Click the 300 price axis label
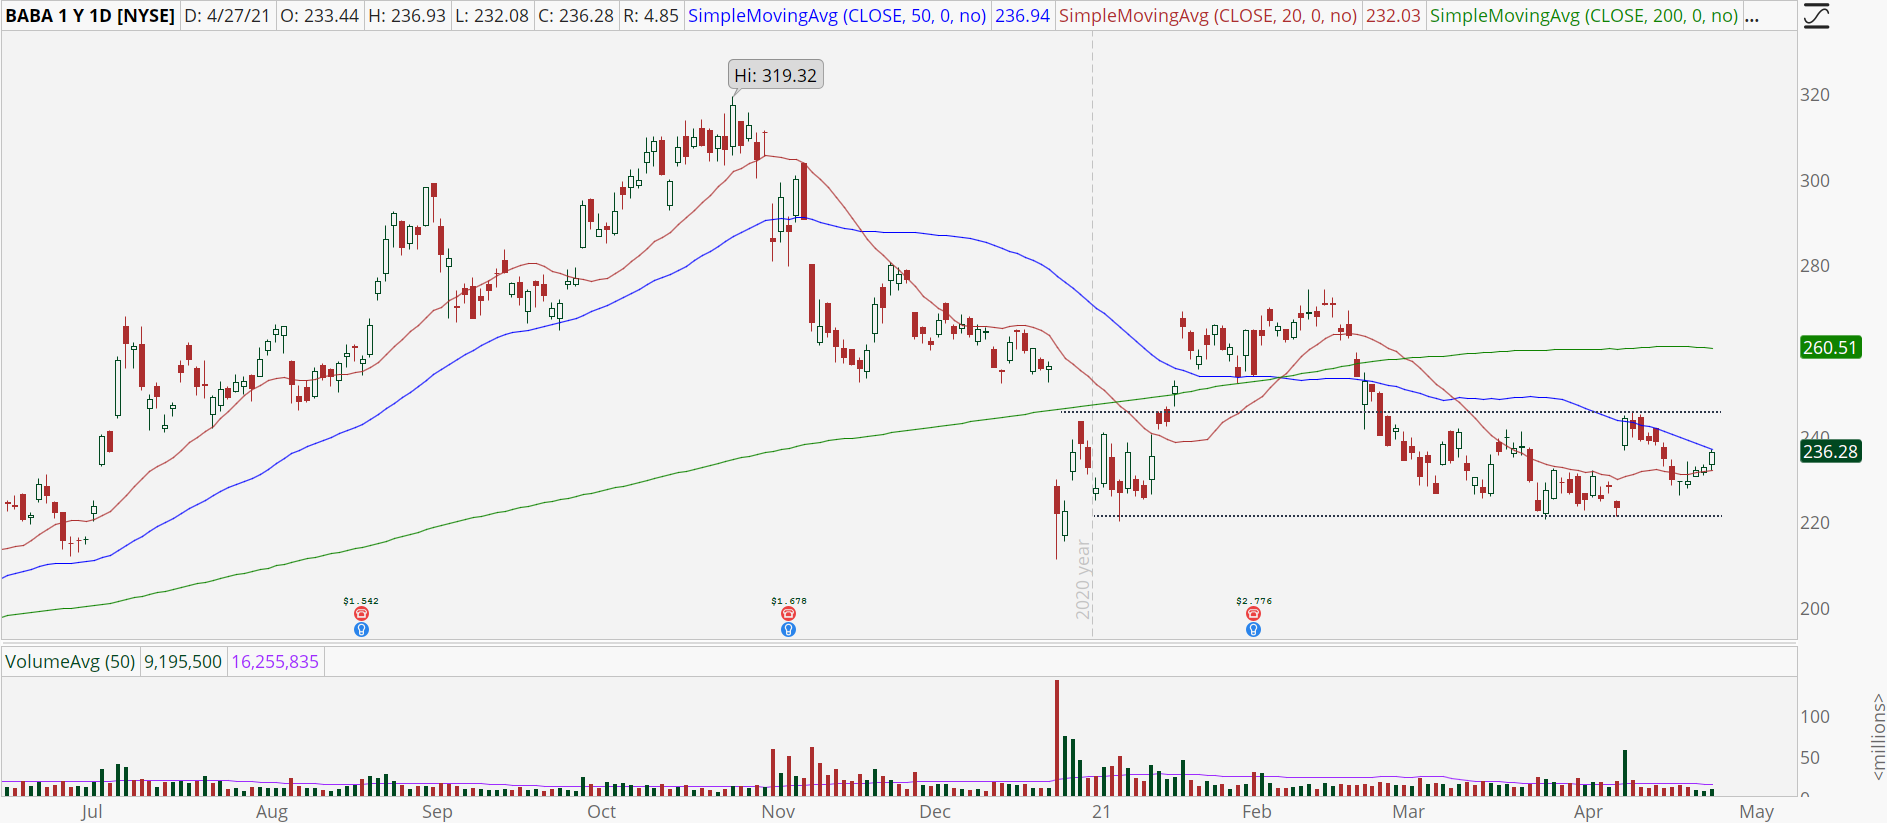The width and height of the screenshot is (1887, 823). (1815, 181)
